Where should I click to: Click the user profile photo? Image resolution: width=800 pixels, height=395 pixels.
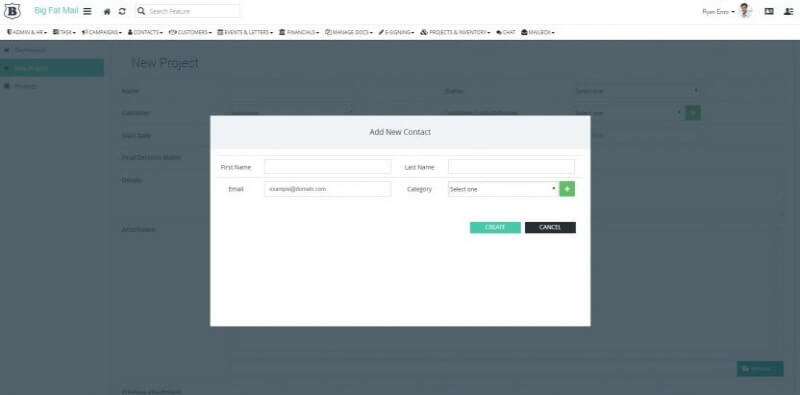tap(745, 11)
